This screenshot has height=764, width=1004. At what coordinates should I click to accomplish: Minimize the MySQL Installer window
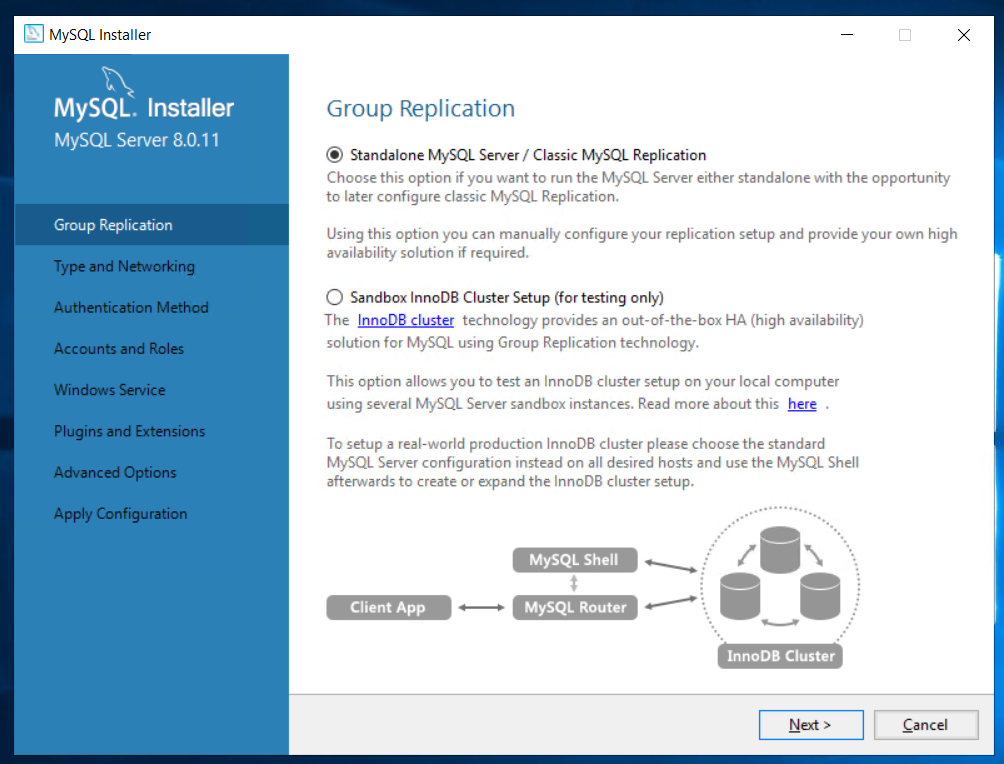point(846,35)
